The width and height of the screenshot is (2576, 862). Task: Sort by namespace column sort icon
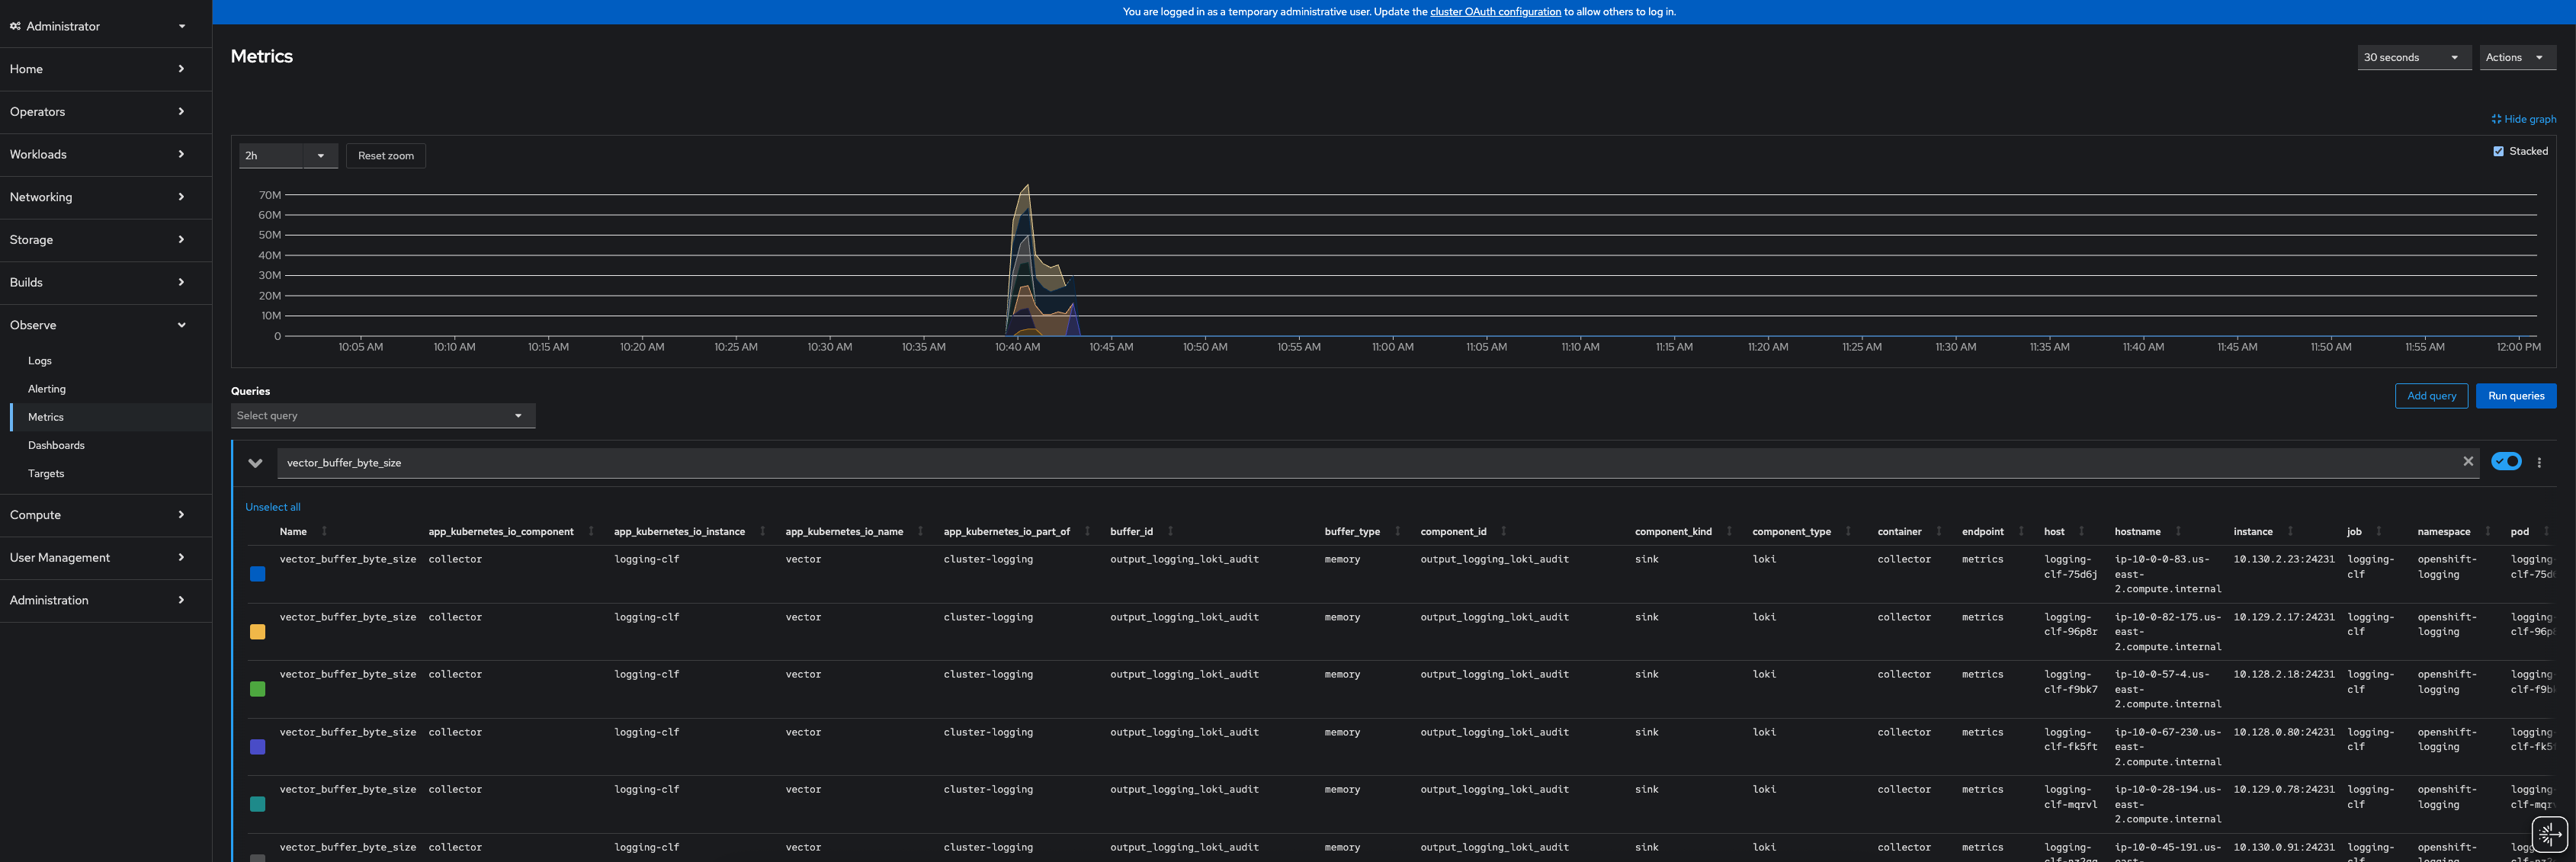[x=2487, y=531]
